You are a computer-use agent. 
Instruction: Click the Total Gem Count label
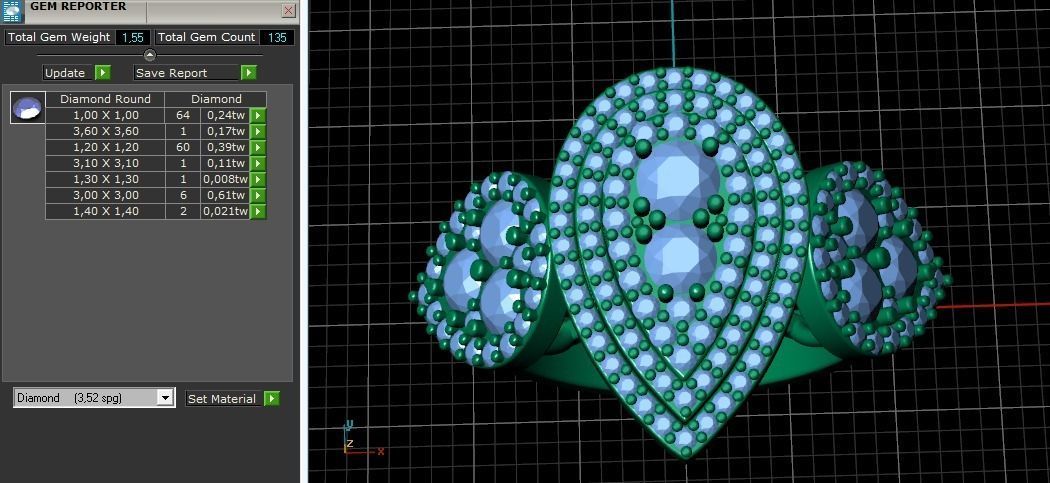coord(206,38)
